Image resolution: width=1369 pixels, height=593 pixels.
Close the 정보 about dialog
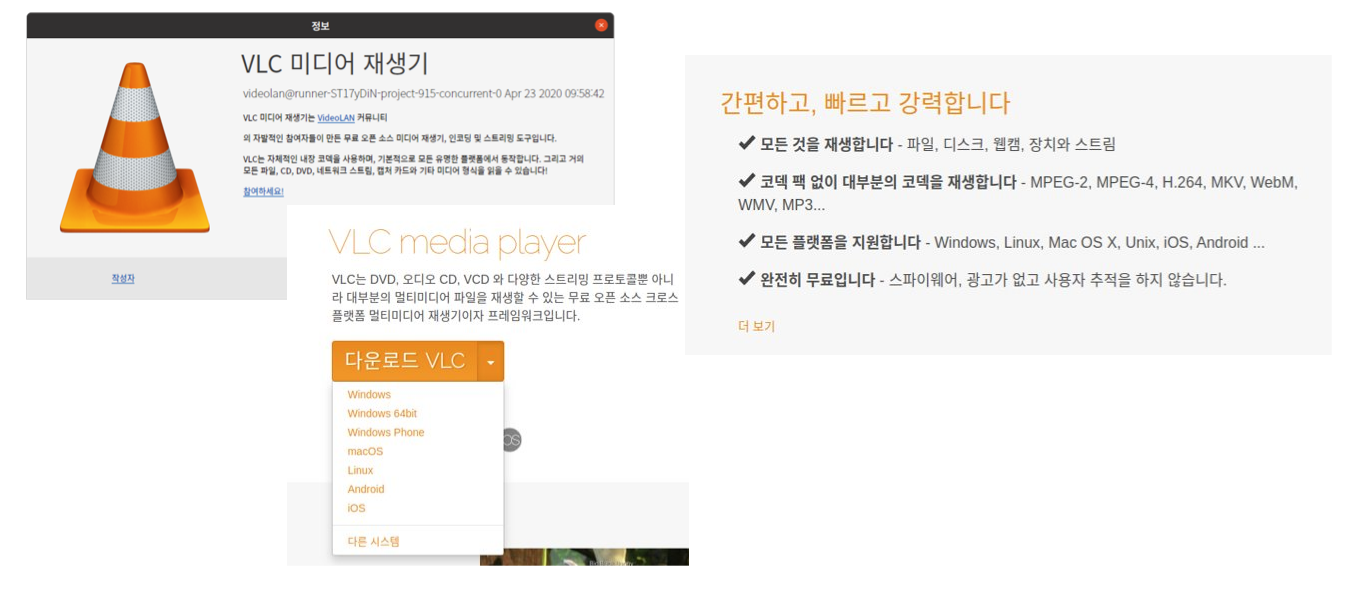601,25
